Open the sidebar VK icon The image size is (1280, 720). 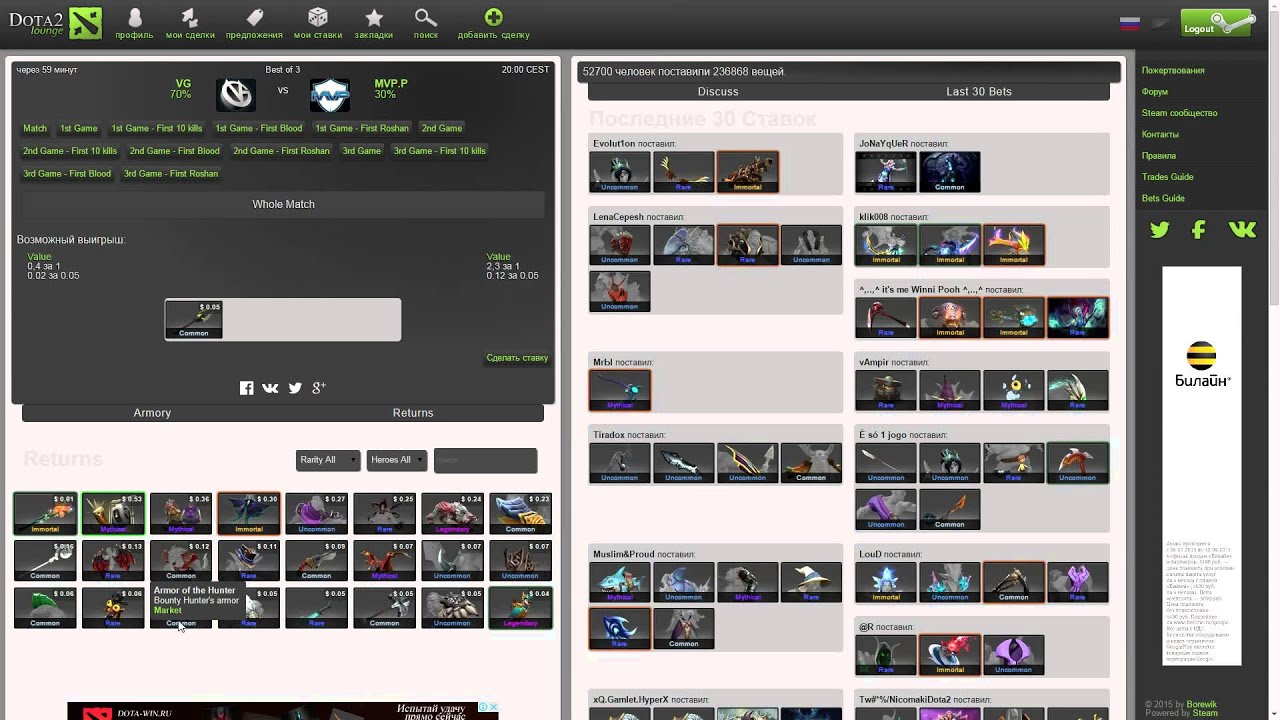tap(1242, 230)
